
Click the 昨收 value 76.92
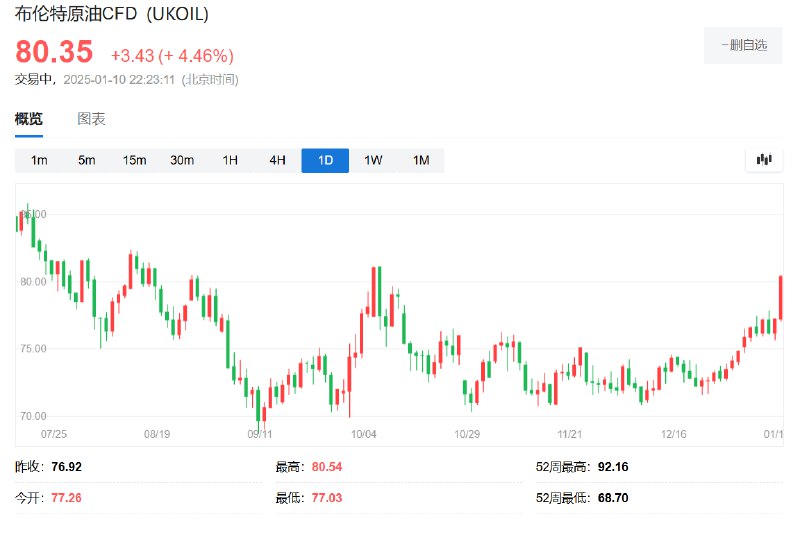point(66,467)
